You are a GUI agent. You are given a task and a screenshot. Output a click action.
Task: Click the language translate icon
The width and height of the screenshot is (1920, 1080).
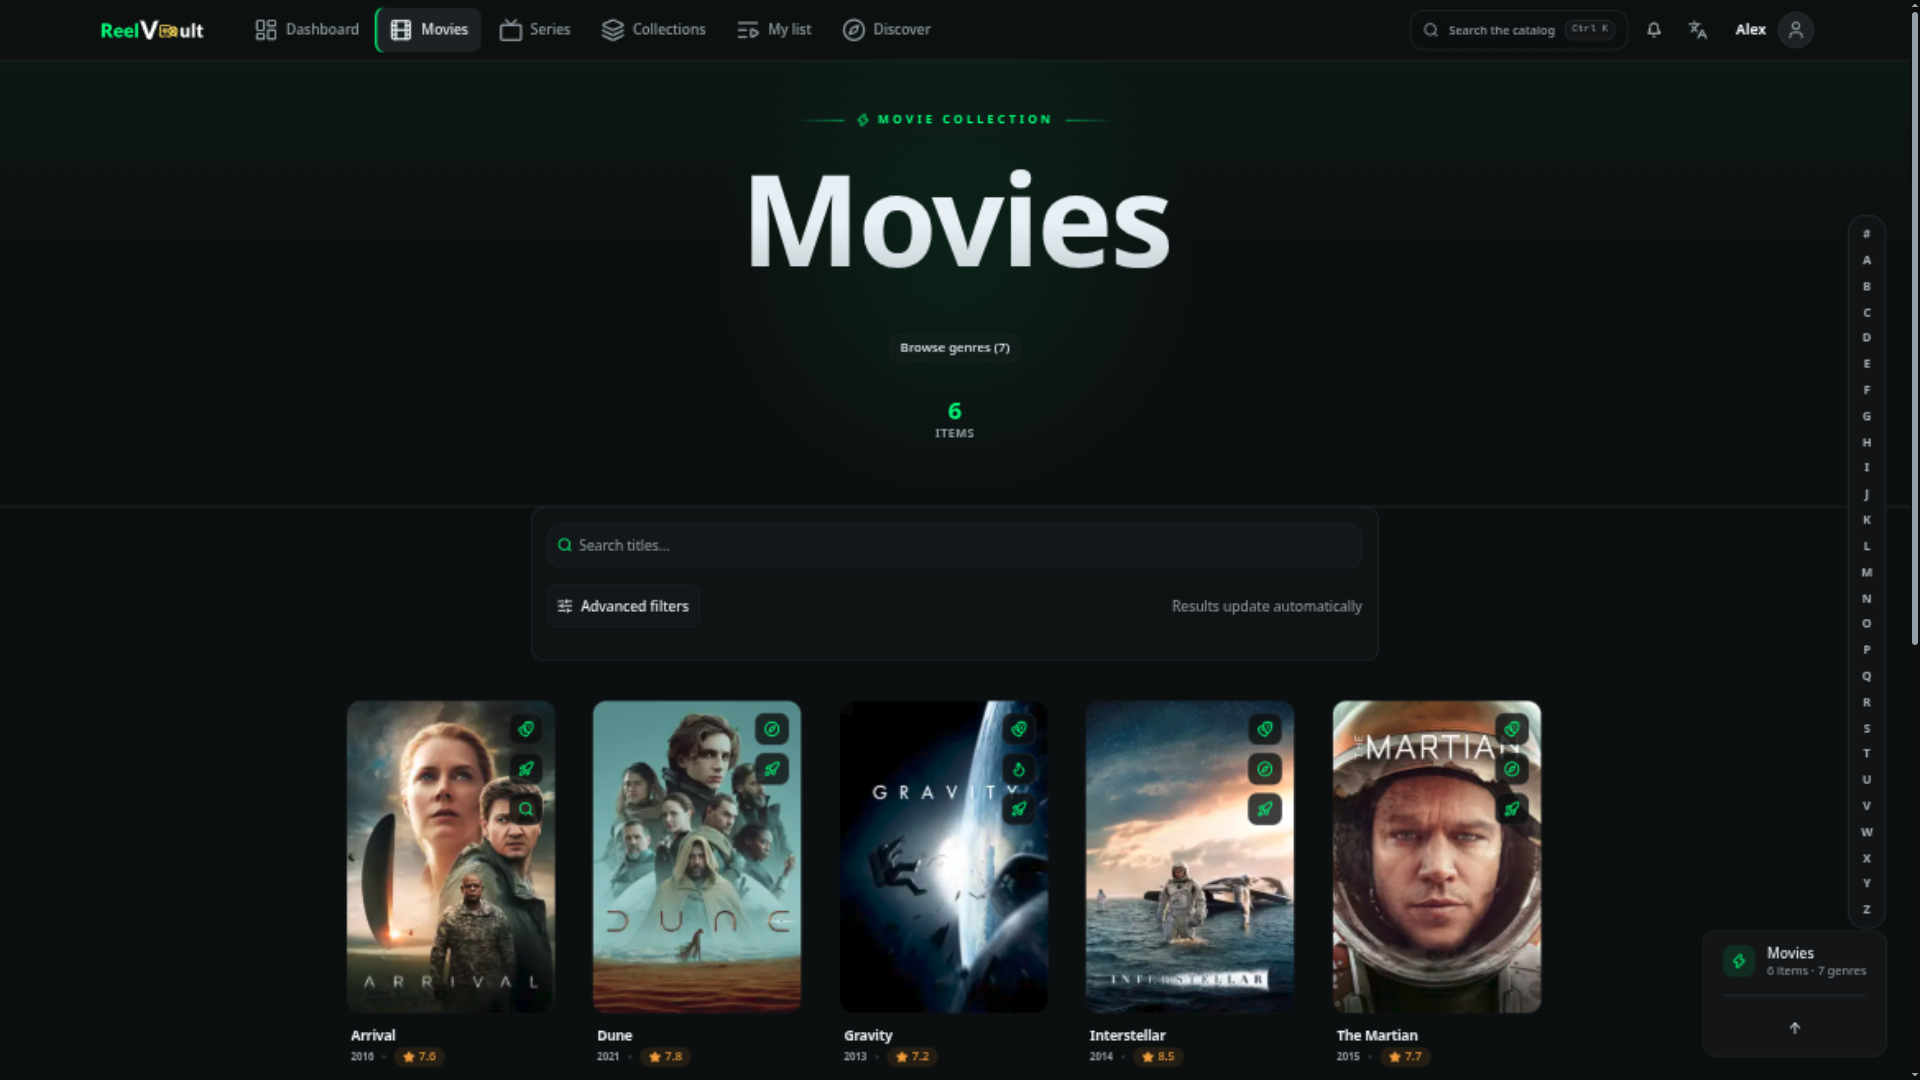pos(1698,30)
